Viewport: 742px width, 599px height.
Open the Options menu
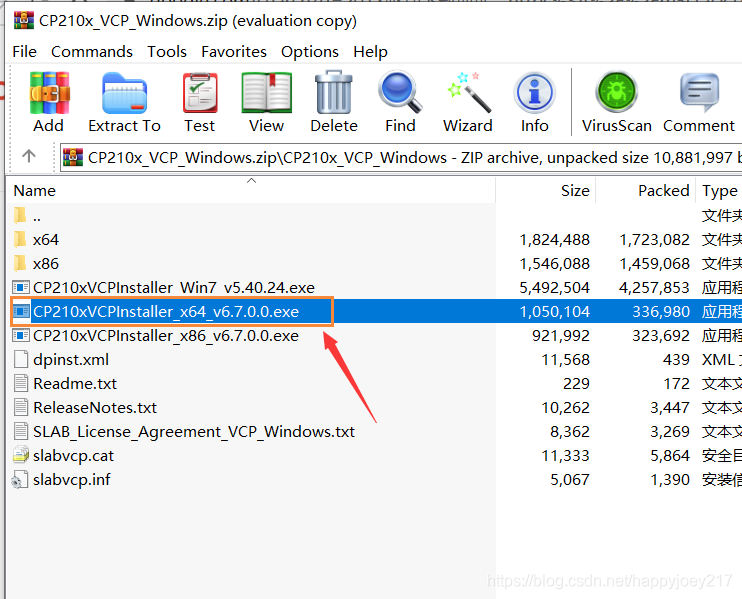(310, 52)
